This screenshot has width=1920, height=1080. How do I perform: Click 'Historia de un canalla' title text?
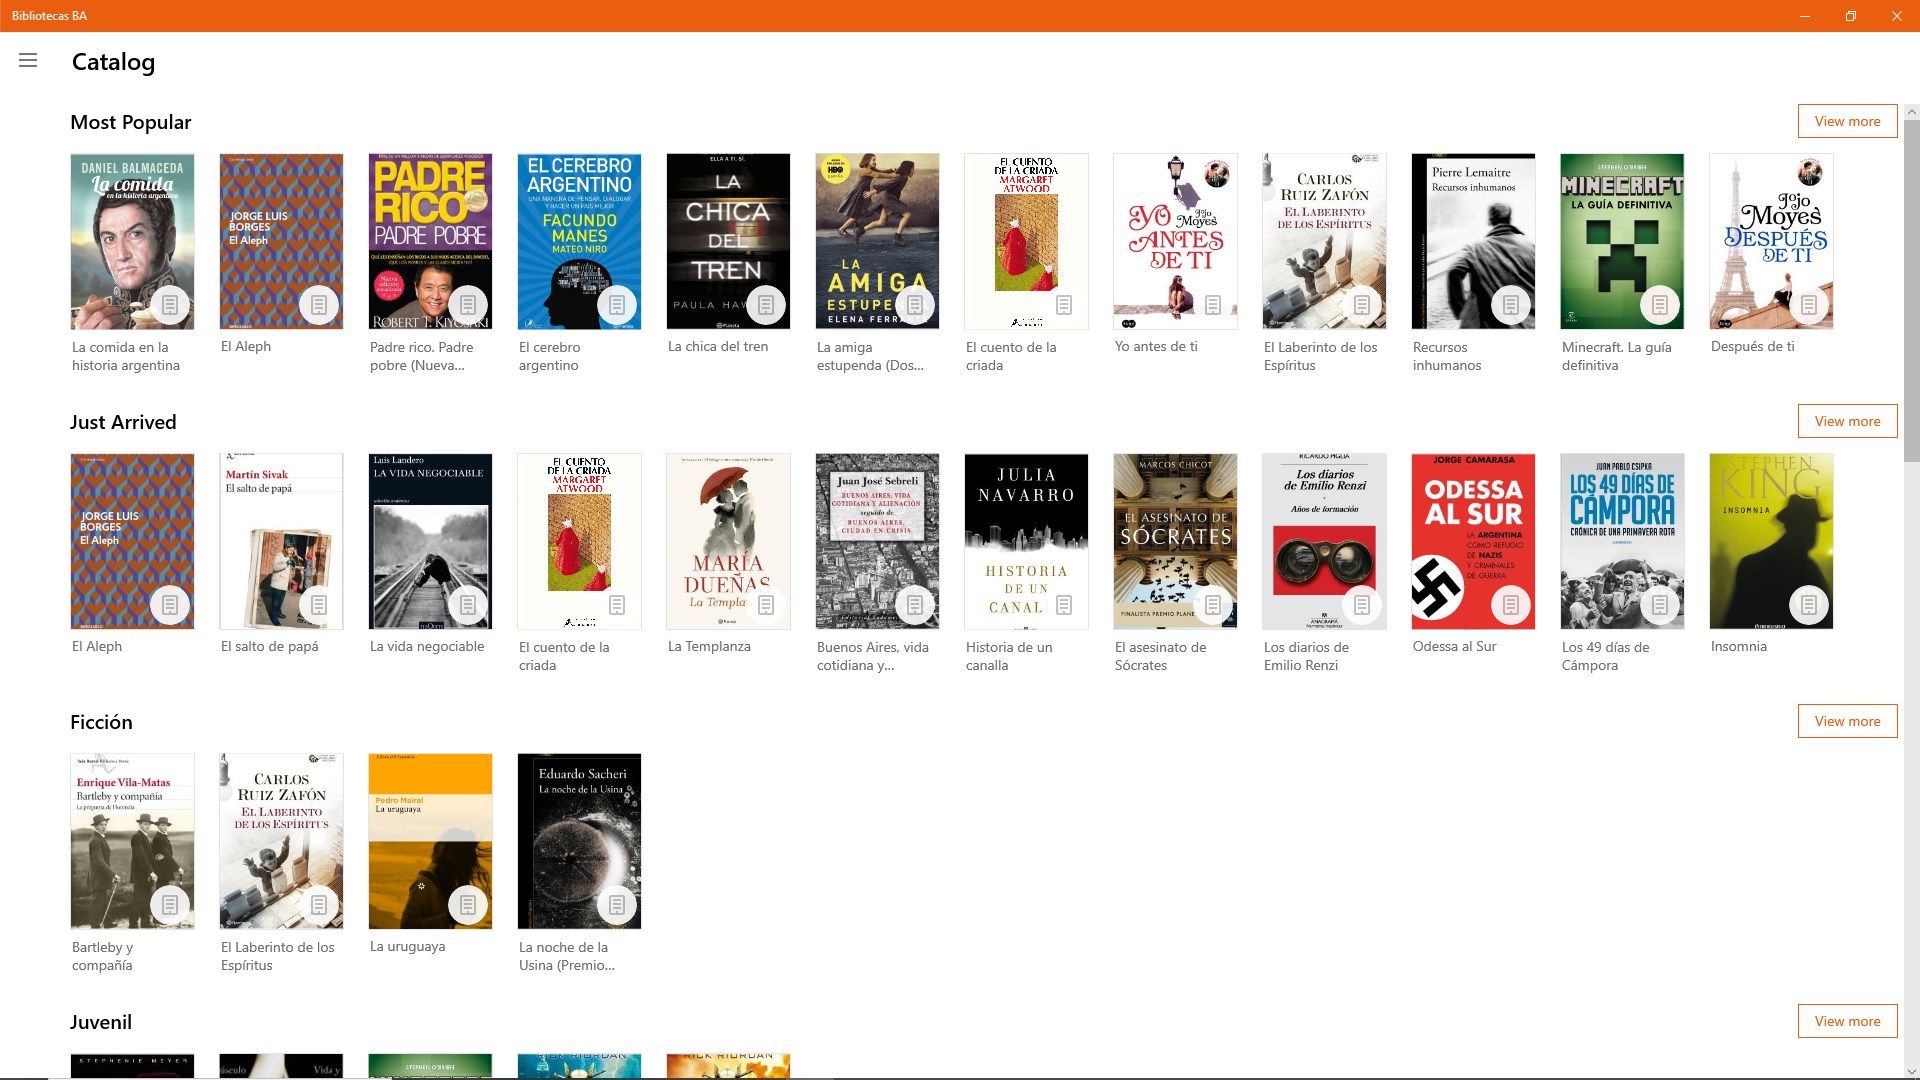click(1009, 656)
